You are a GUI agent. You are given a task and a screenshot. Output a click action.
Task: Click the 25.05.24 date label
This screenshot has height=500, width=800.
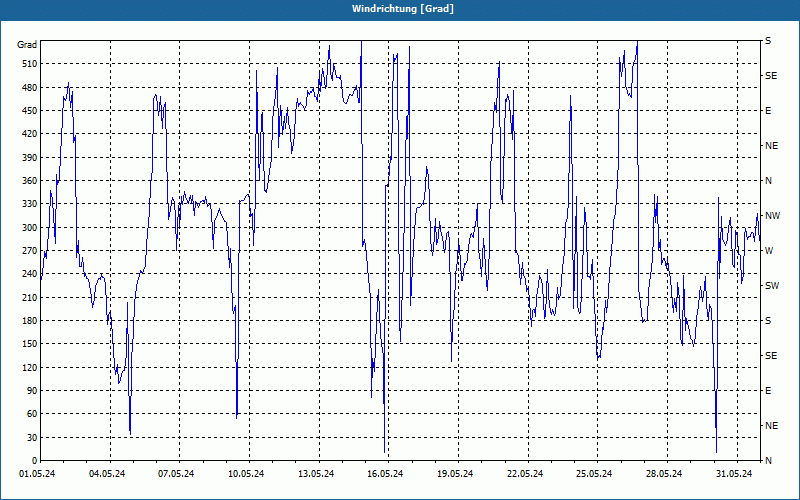(595, 474)
